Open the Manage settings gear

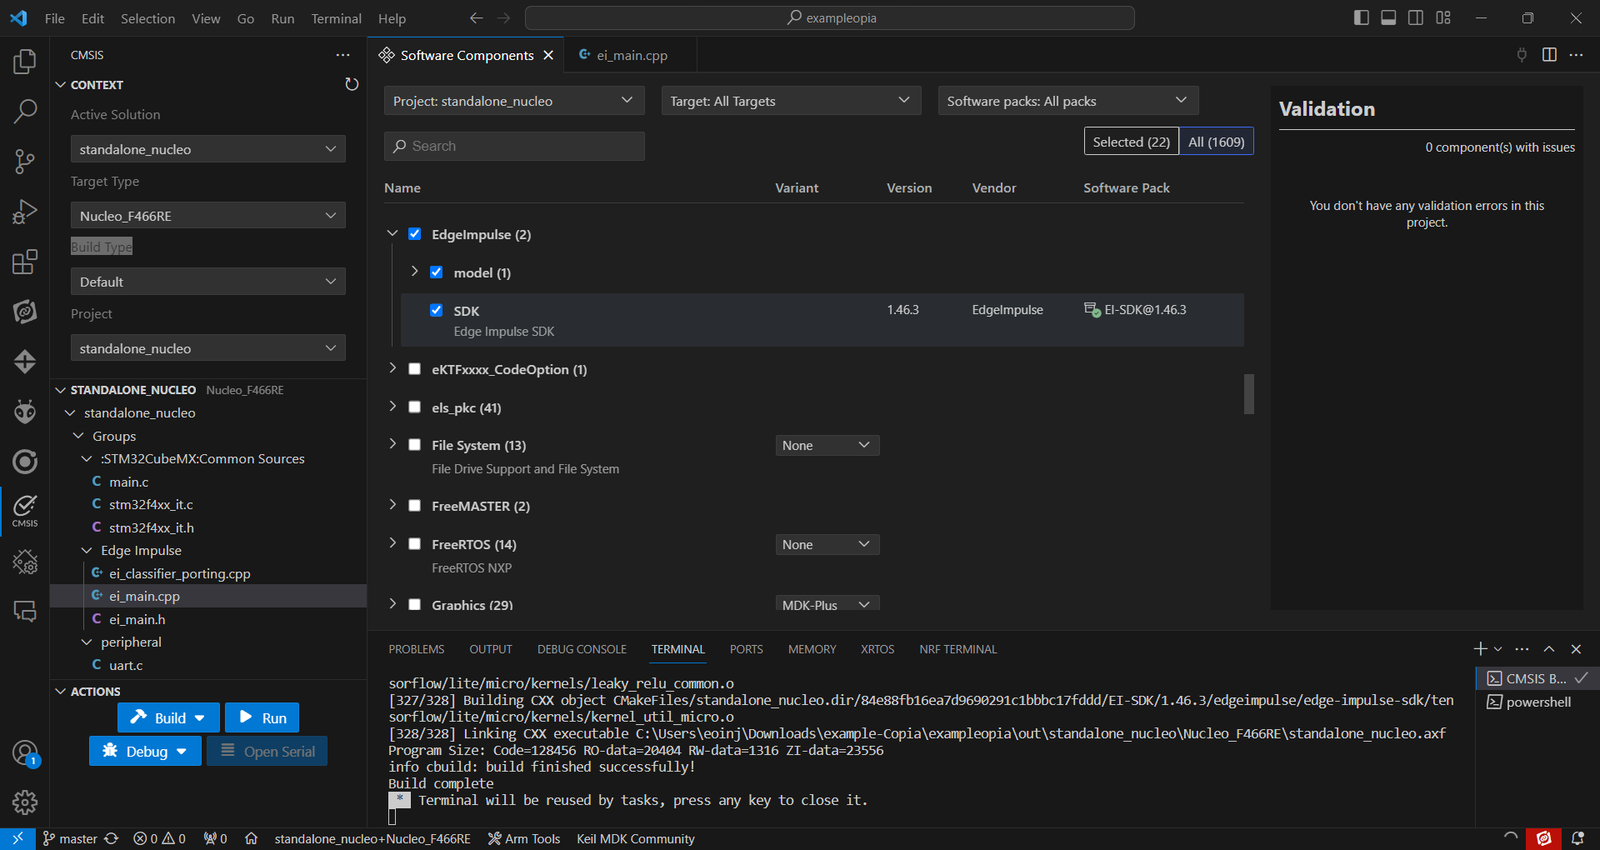[25, 802]
